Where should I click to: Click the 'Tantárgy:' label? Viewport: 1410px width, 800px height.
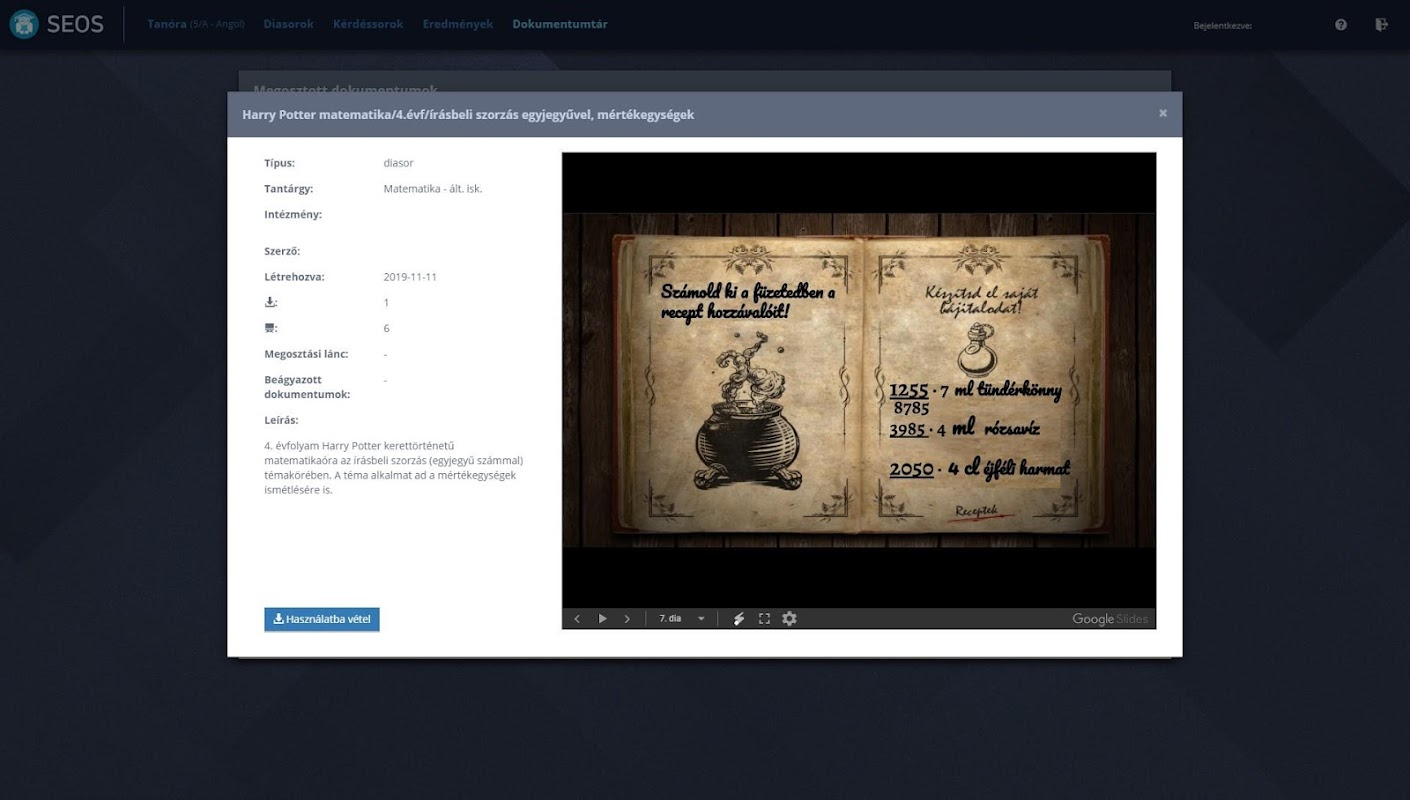click(x=289, y=189)
